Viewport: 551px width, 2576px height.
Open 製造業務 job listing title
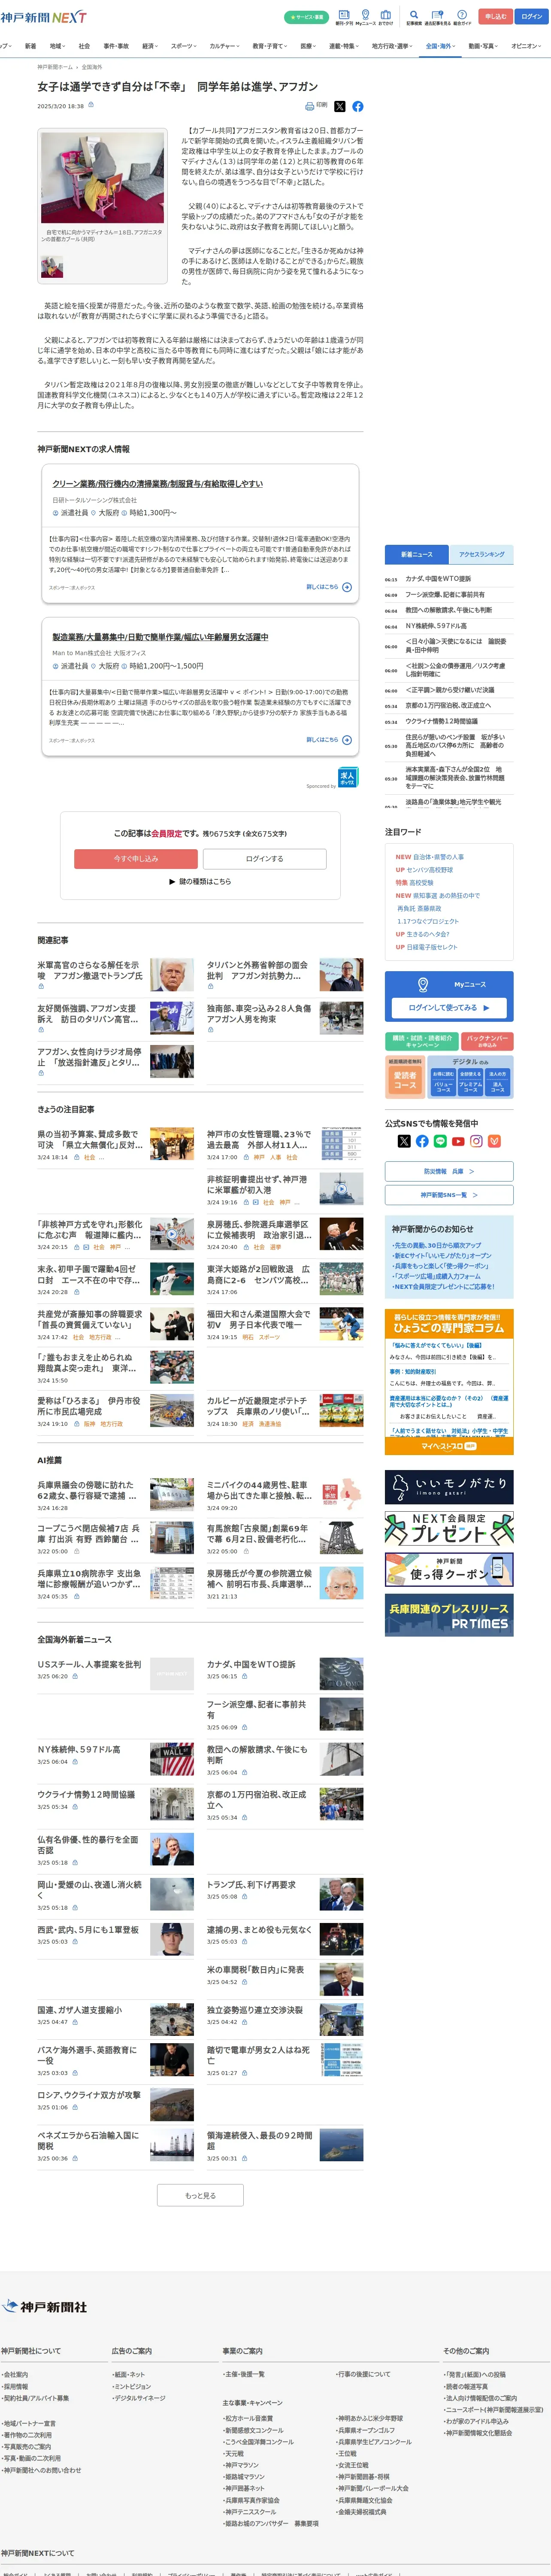pos(160,637)
